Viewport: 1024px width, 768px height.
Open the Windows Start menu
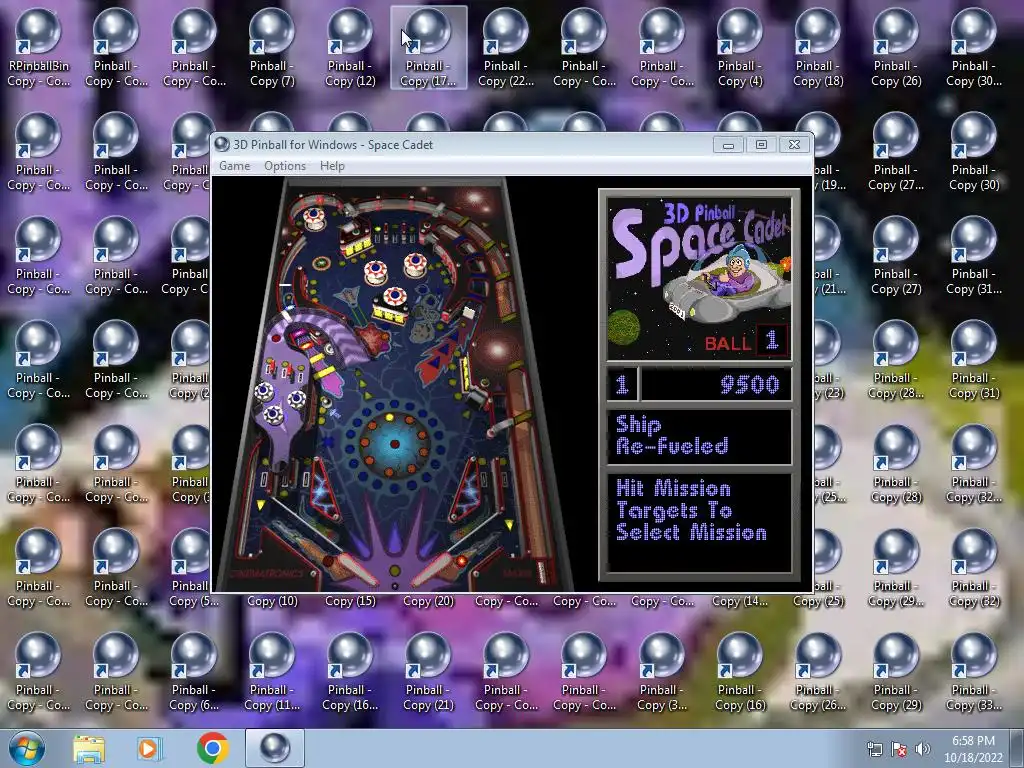pyautogui.click(x=27, y=748)
